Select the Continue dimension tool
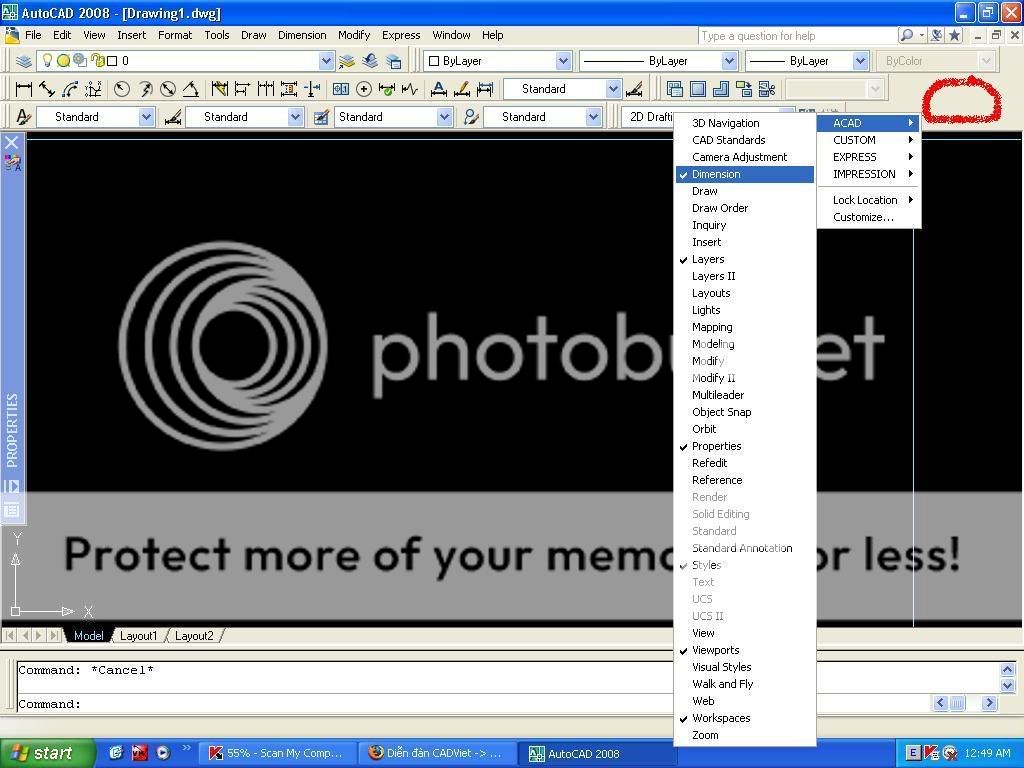The image size is (1024, 768). (x=265, y=89)
